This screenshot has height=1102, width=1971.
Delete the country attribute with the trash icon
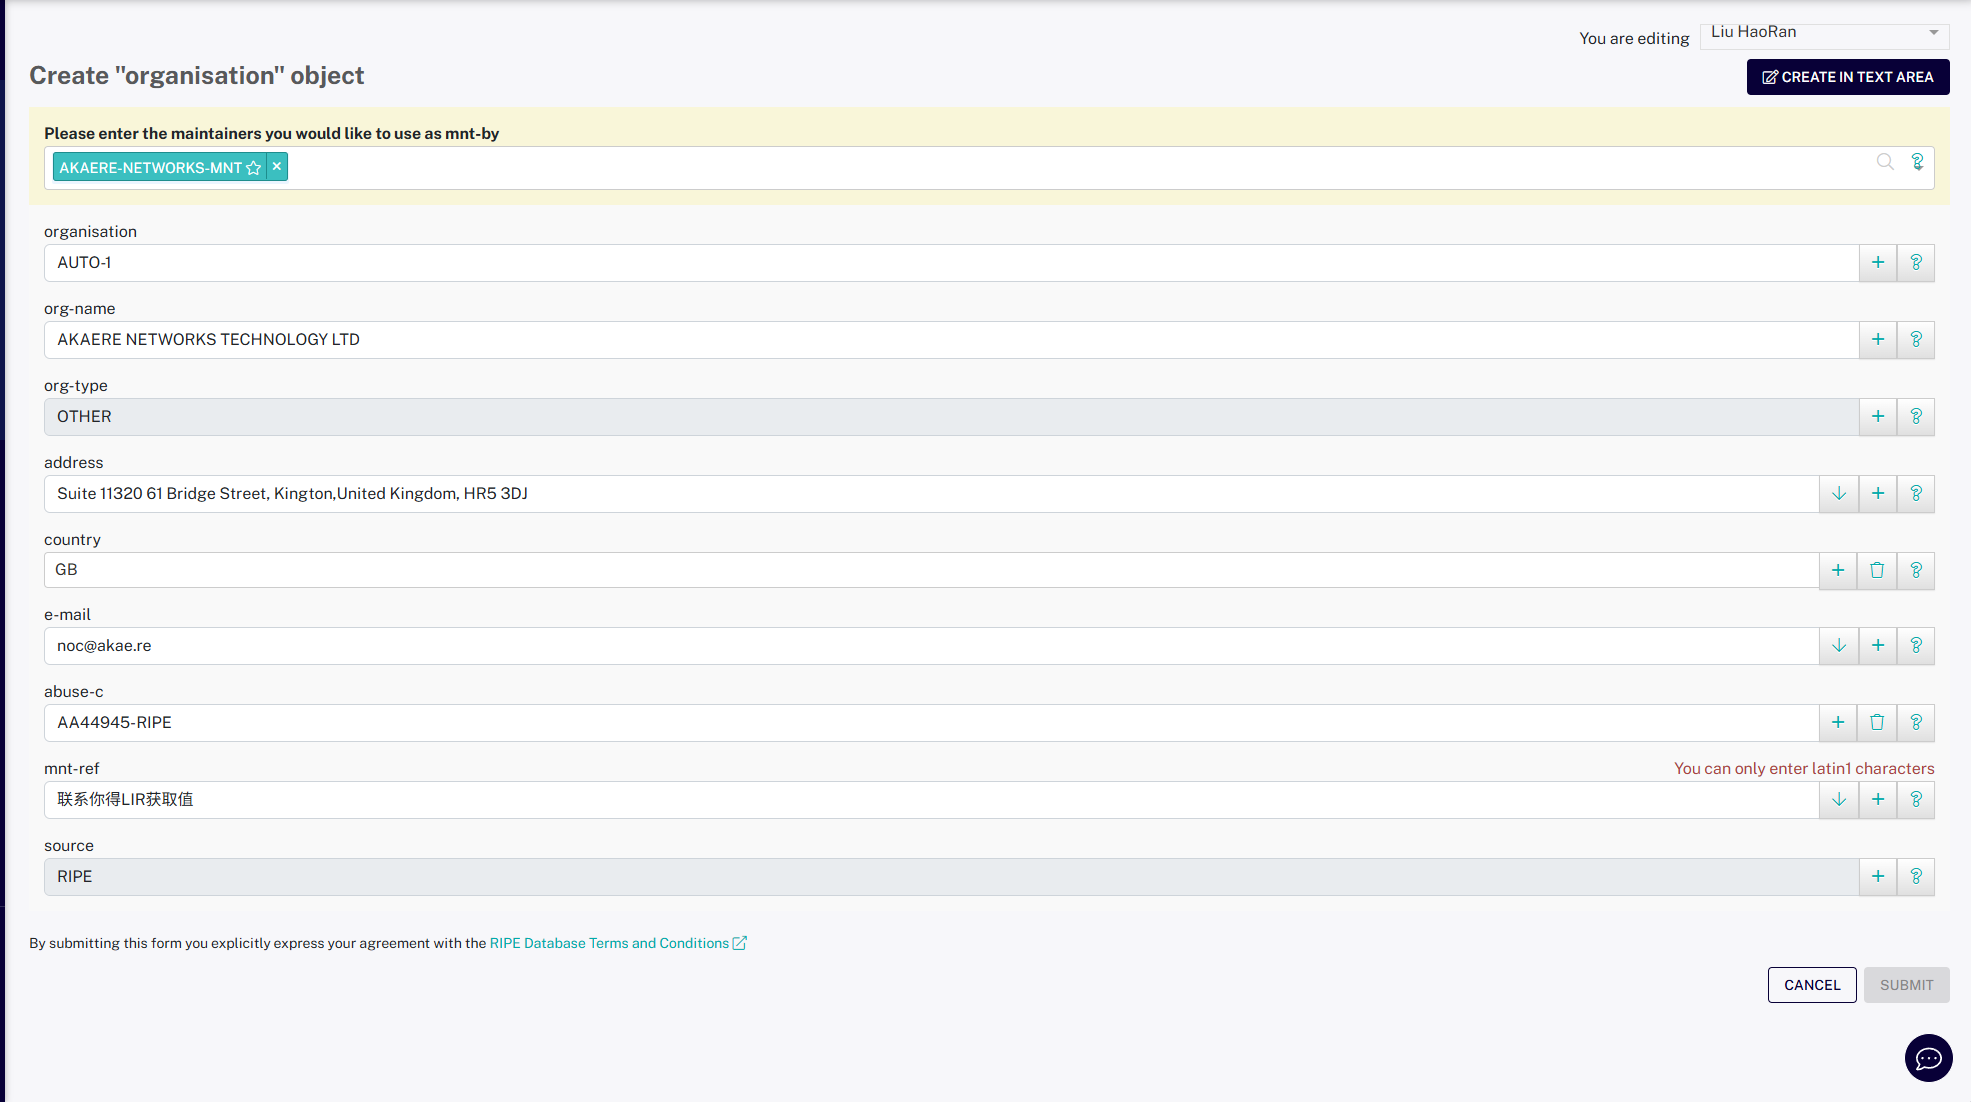[1876, 570]
